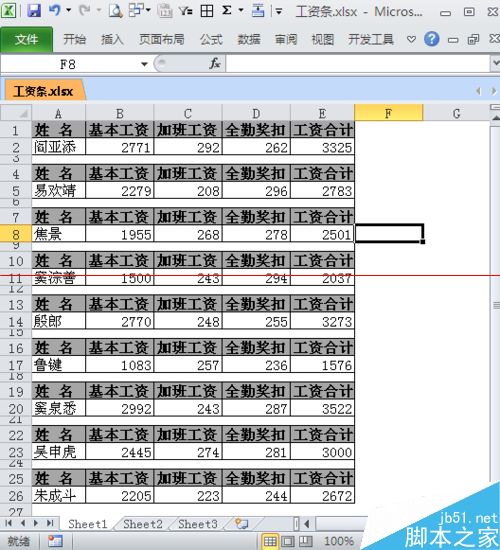
Task: Expand the formula bar with right-edge arrow
Action: point(495,64)
